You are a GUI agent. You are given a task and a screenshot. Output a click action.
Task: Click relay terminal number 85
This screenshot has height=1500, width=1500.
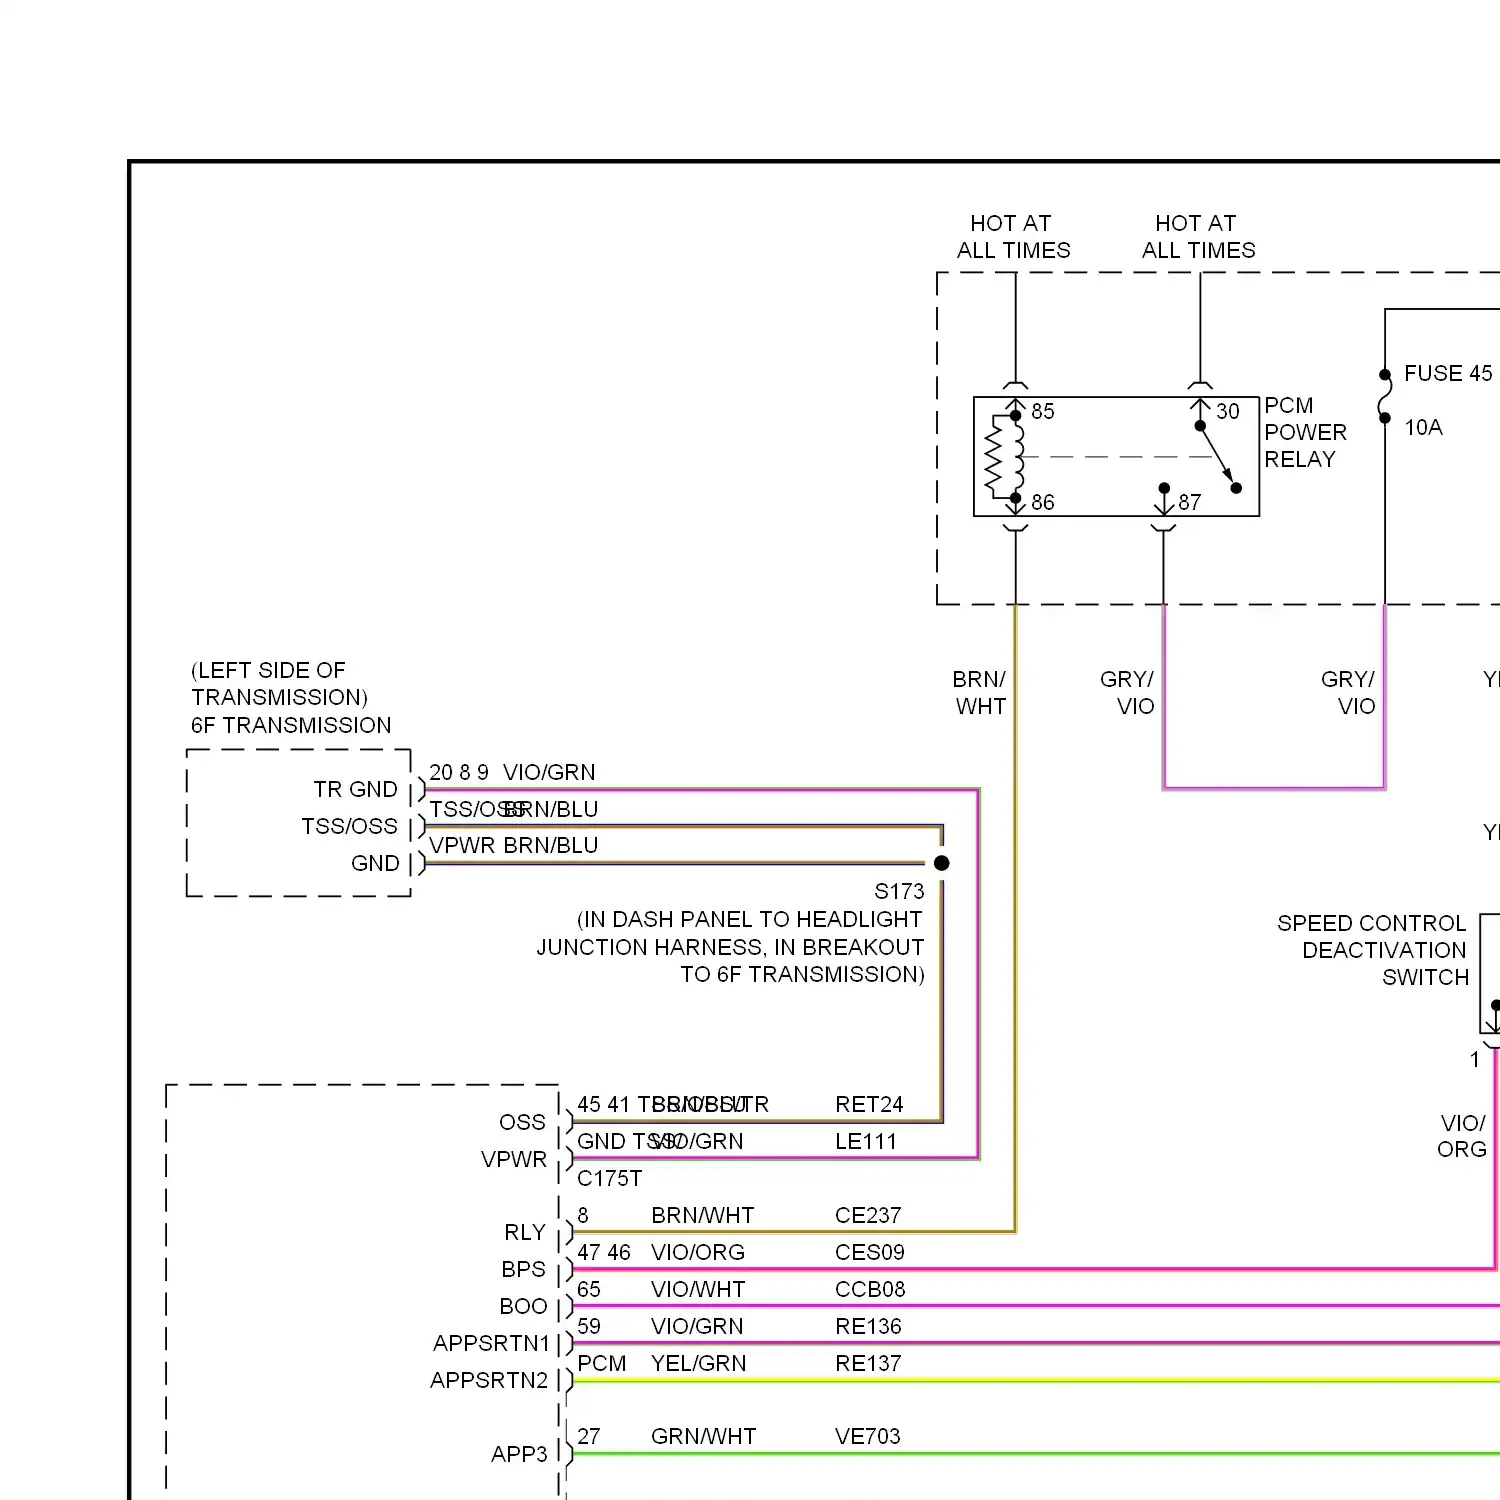coord(1043,411)
